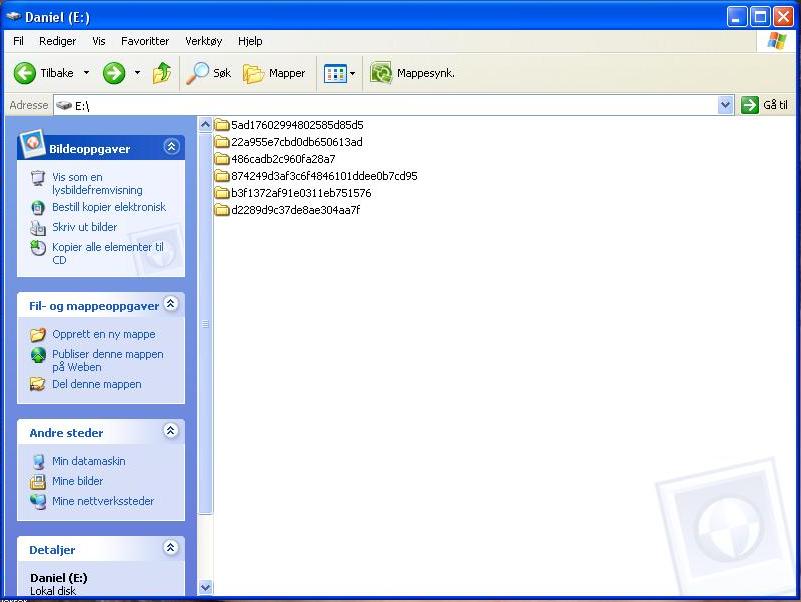Select folder icon of 5ad17602994802585d85d5
Screen dimensions: 801x602
(x=222, y=125)
